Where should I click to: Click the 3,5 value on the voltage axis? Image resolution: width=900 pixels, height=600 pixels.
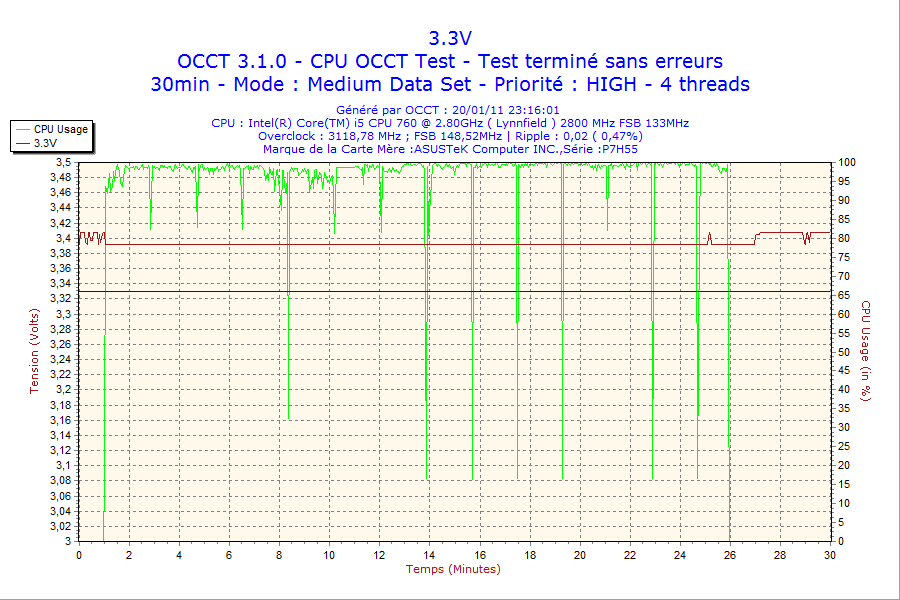point(63,162)
